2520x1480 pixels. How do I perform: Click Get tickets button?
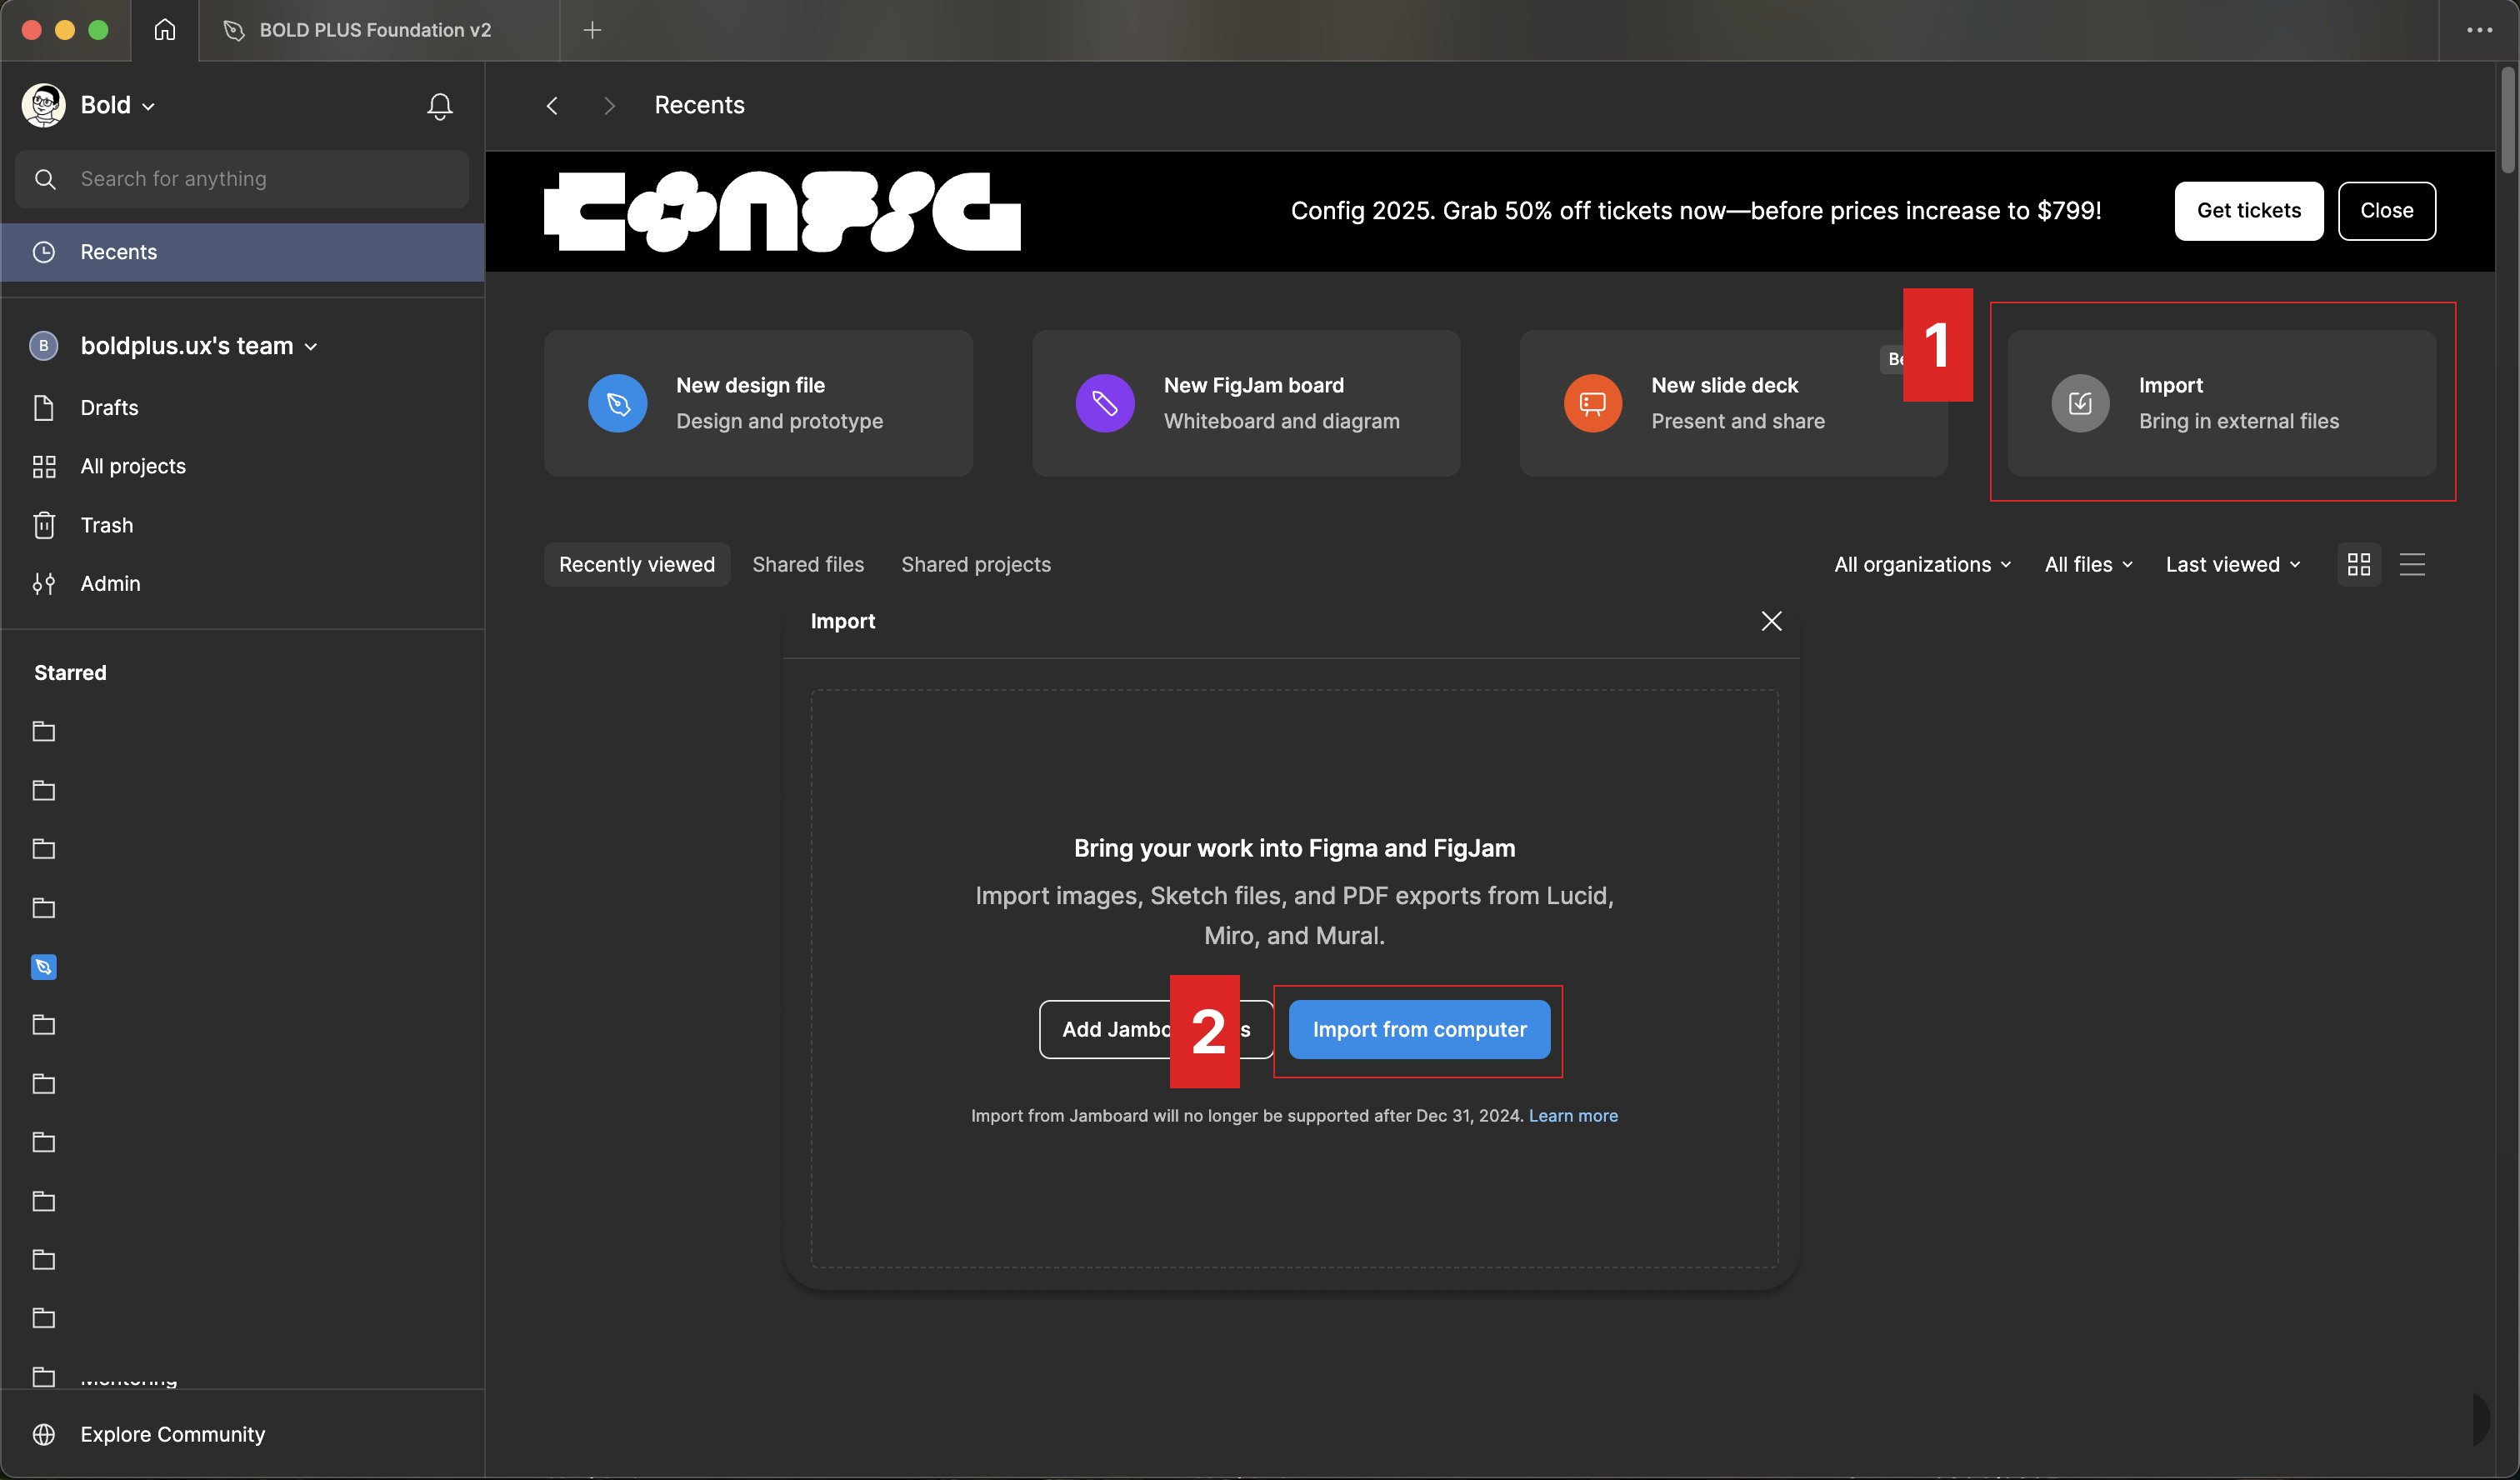pos(2249,211)
